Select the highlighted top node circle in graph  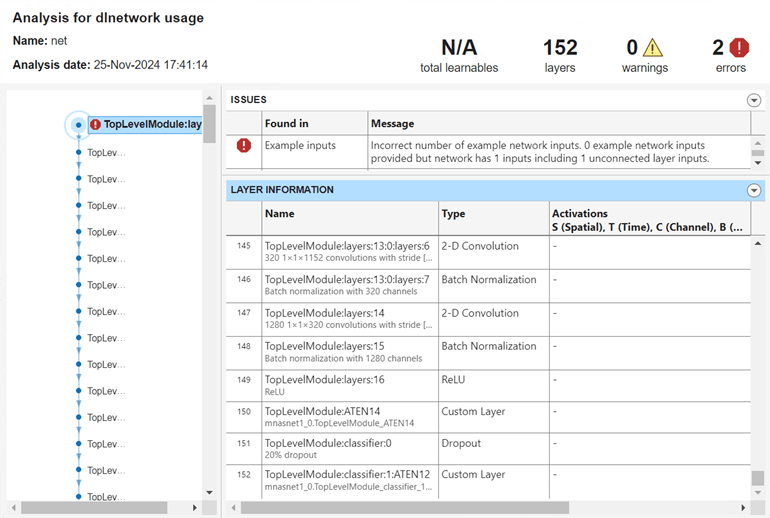78,125
